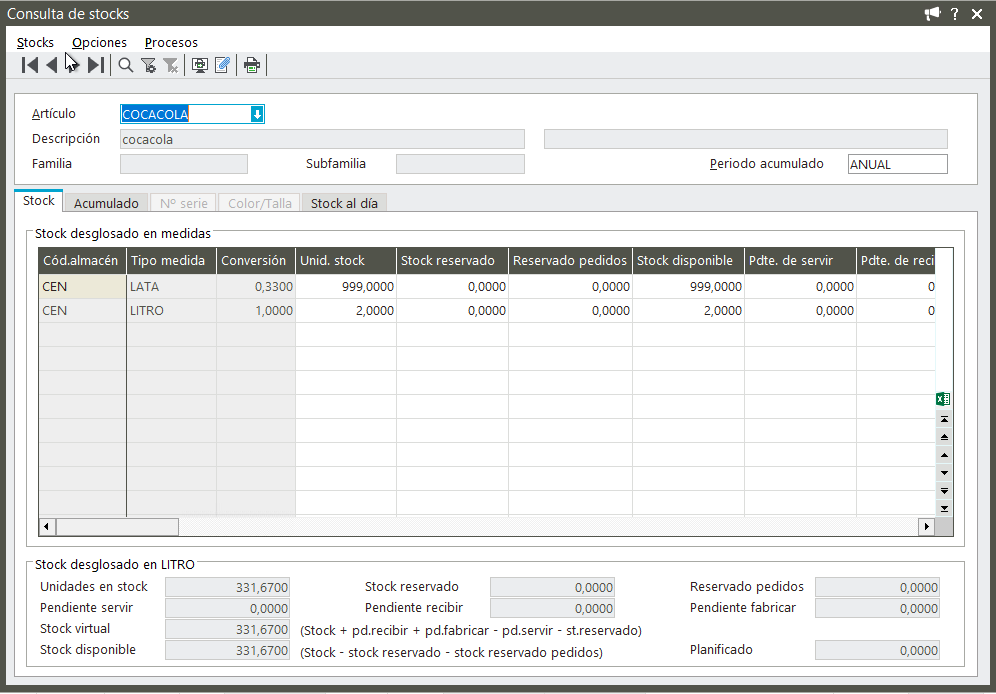
Task: Open the Opciones menu
Action: coord(99,42)
